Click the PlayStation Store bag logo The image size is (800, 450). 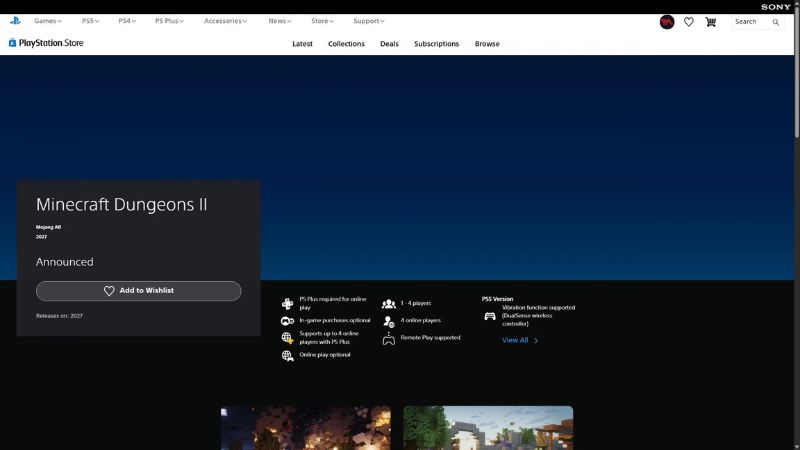(x=12, y=43)
